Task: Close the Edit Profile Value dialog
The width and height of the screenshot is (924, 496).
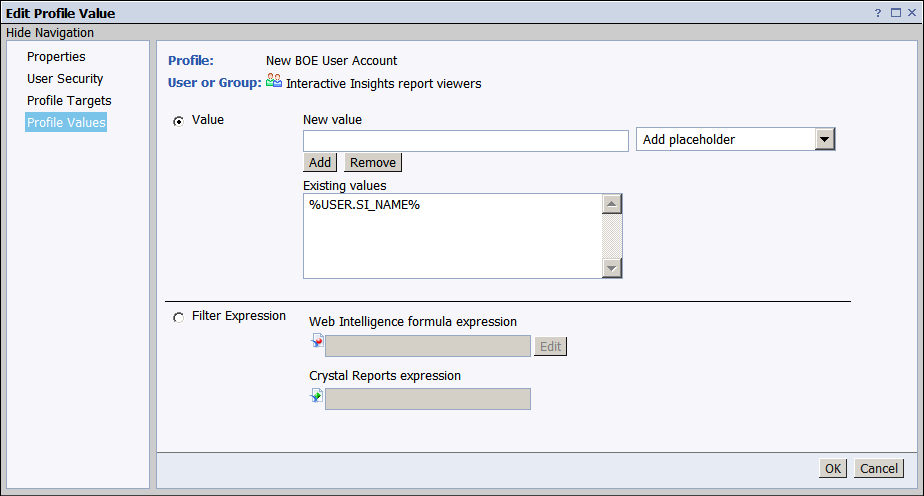Action: click(x=911, y=13)
